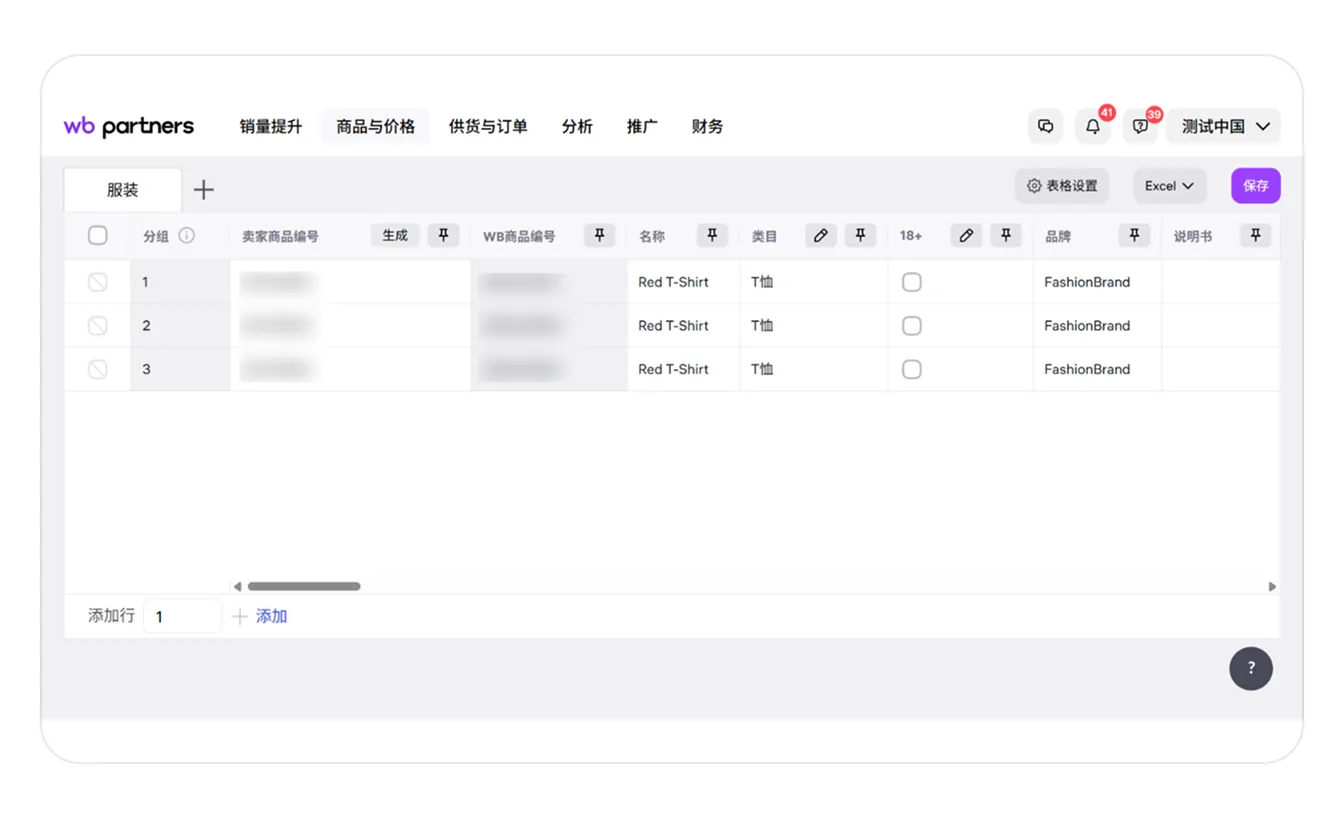This screenshot has height=818, width=1344.
Task: Click FashionBrand cell in row 3
Action: [x=1097, y=369]
